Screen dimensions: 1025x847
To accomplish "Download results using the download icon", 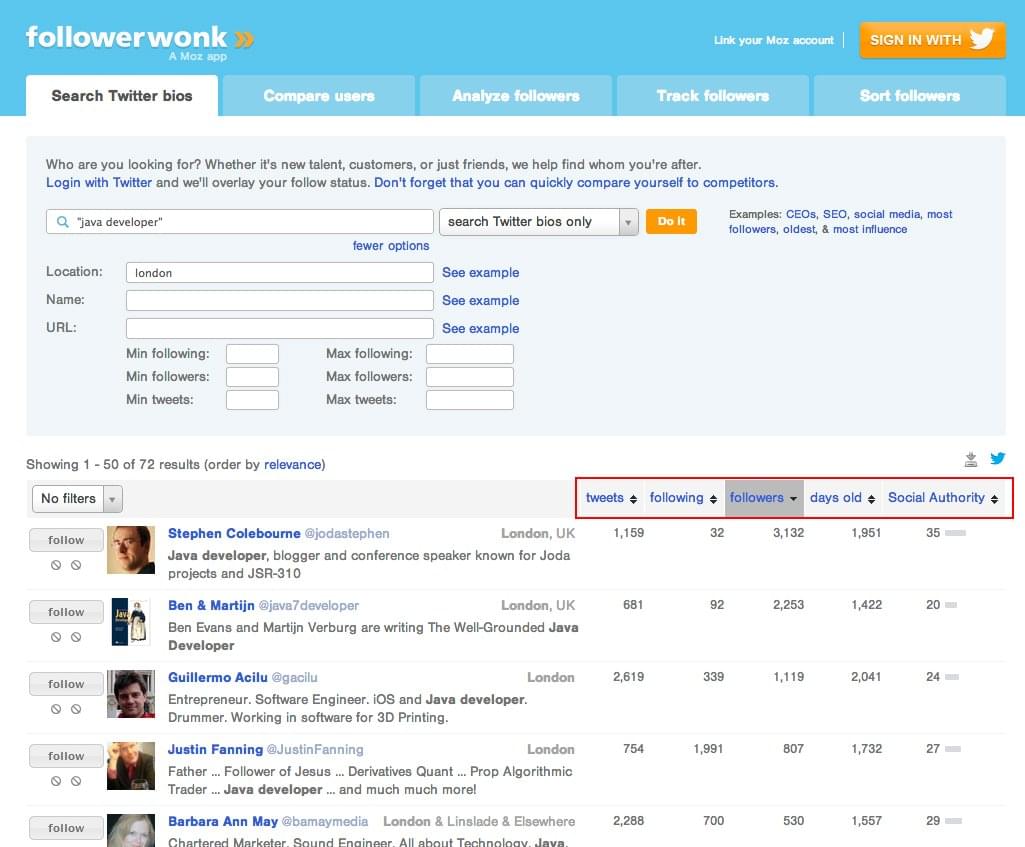I will tap(971, 459).
